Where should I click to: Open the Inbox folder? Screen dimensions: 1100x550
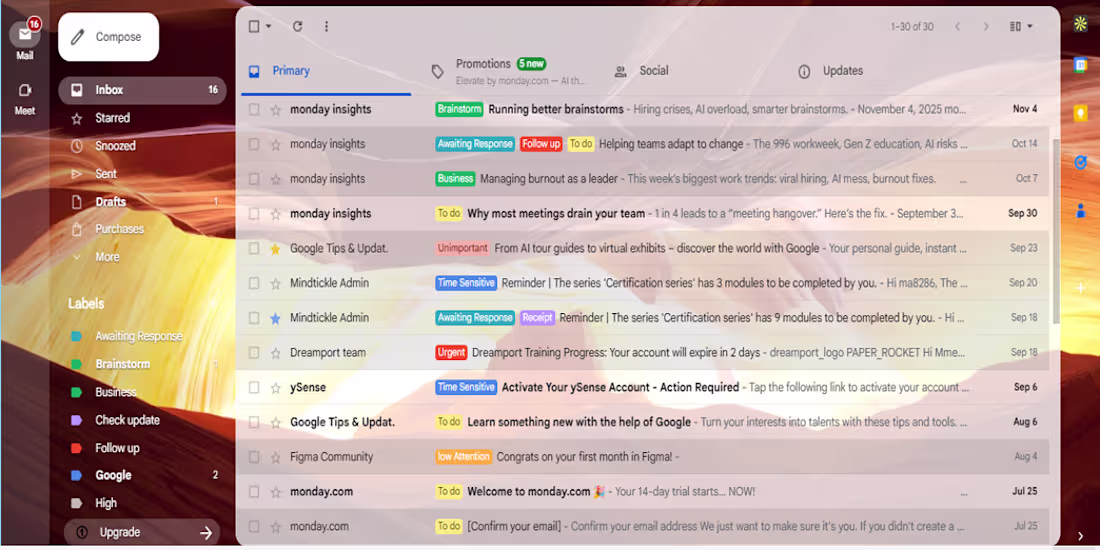142,90
